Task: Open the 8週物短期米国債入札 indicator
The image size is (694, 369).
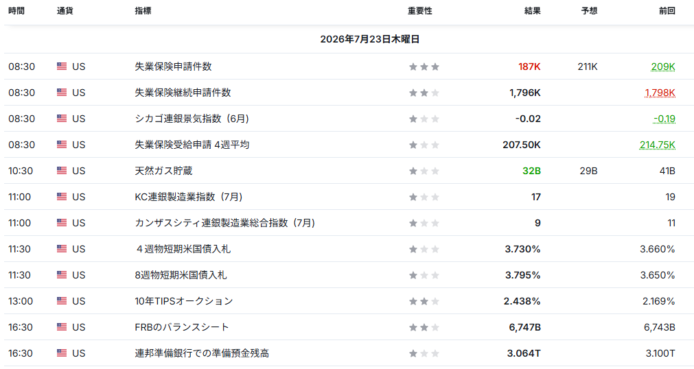Action: (181, 275)
